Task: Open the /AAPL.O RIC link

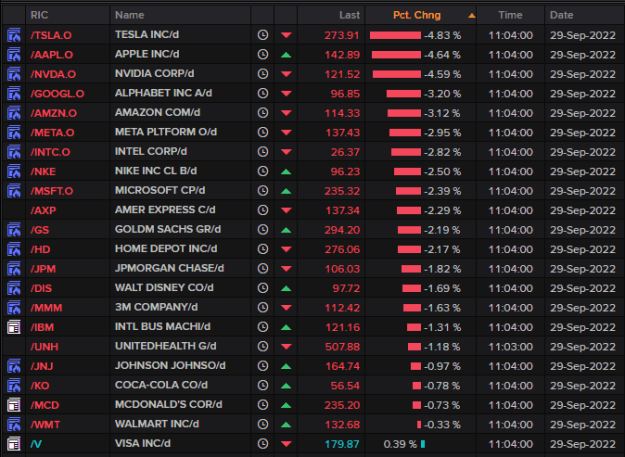Action: [52, 55]
